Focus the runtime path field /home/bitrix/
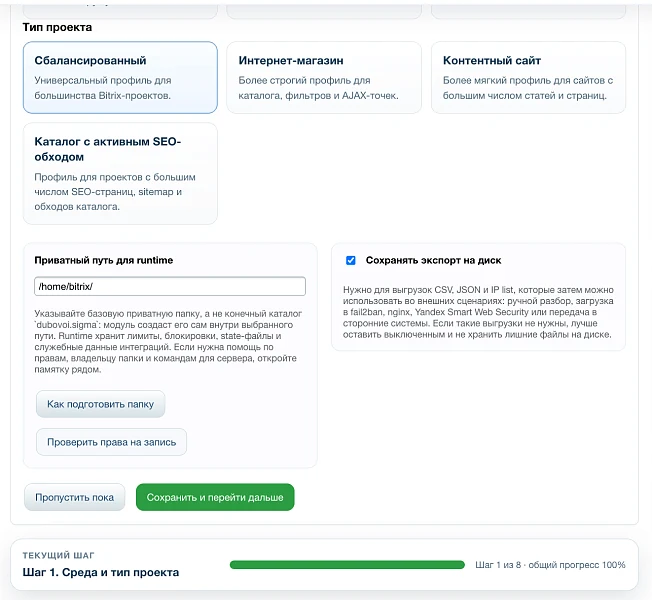Screen dimensions: 652x600 170,286
